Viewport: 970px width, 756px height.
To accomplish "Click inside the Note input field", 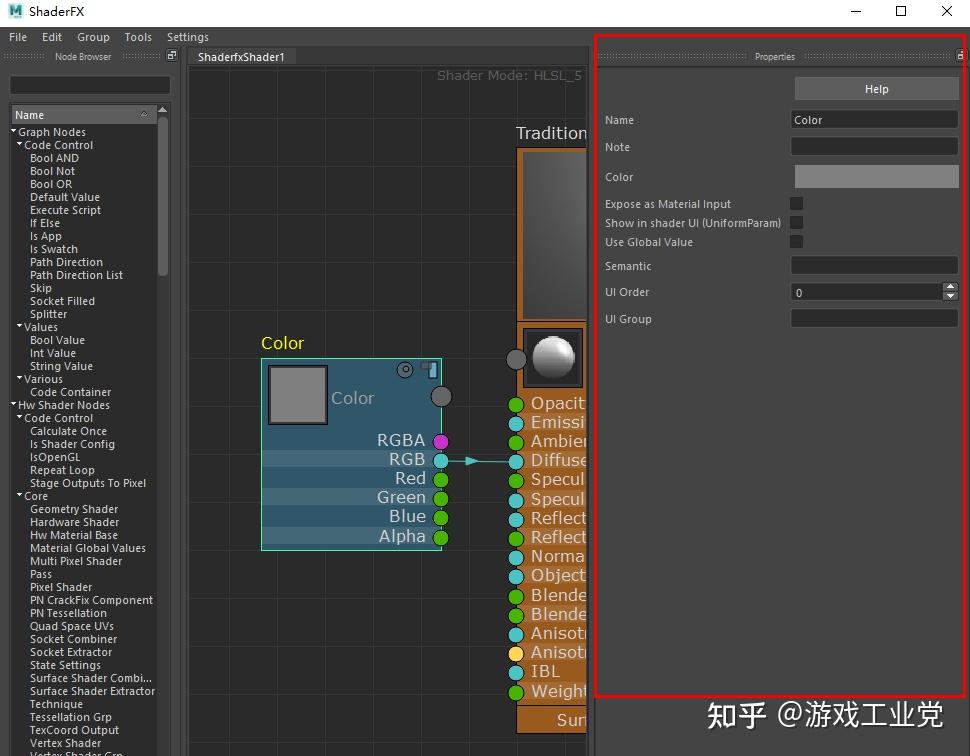I will [x=874, y=146].
